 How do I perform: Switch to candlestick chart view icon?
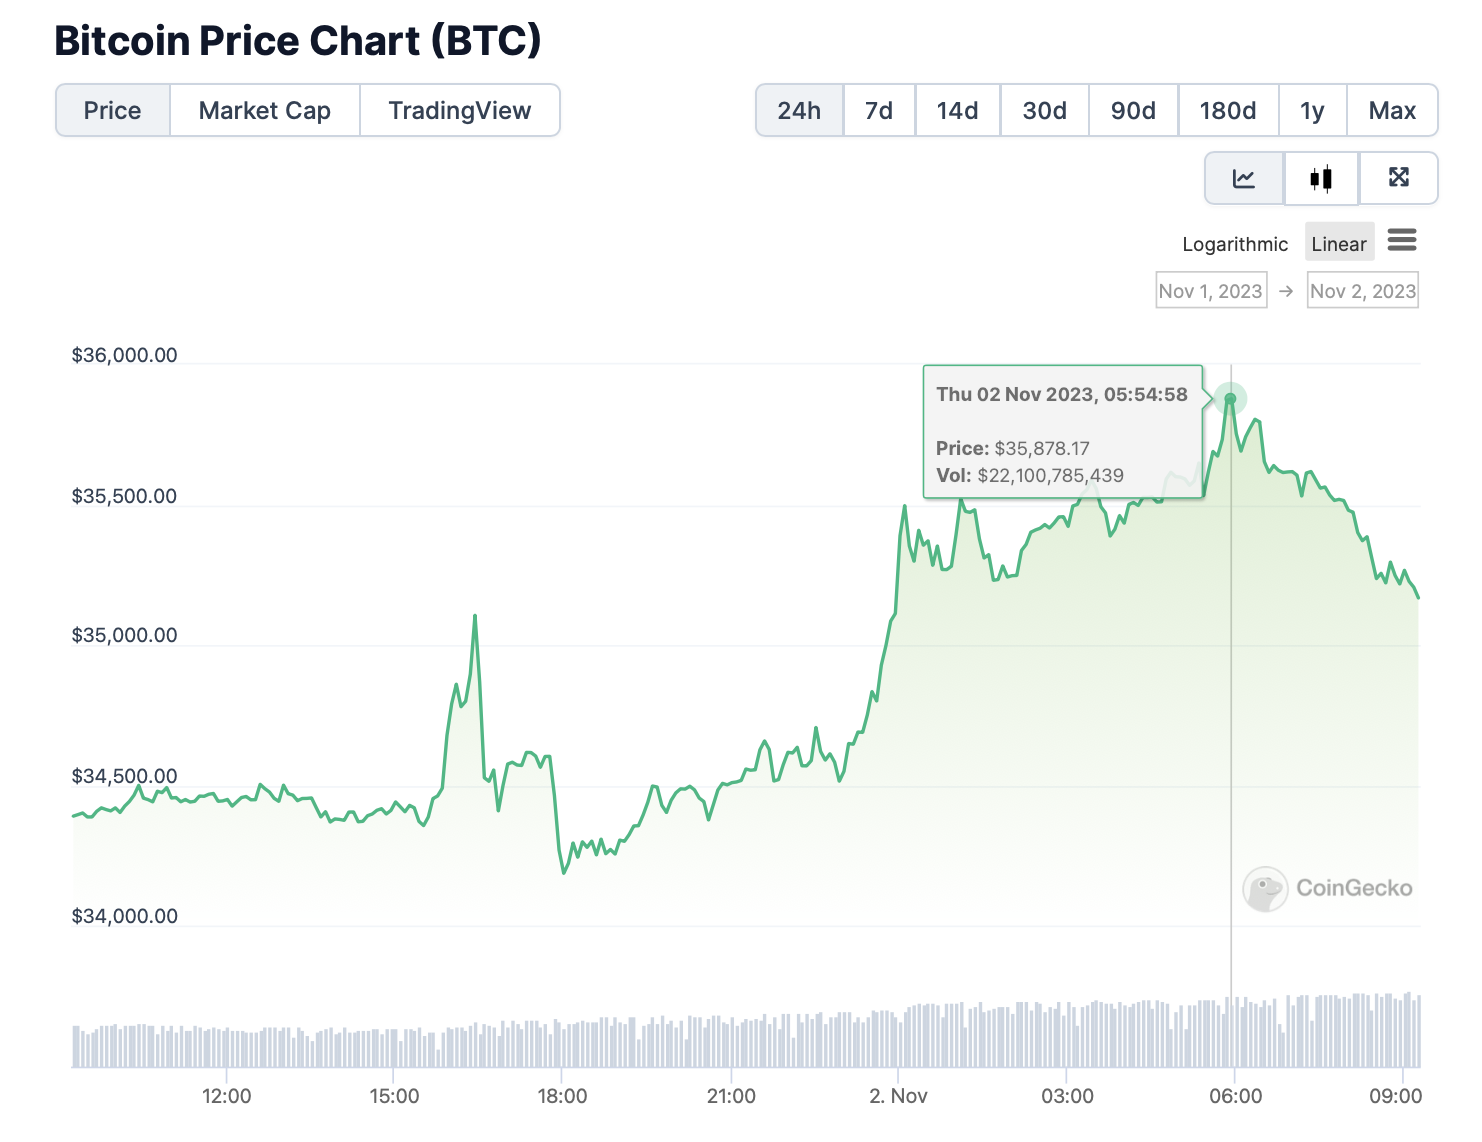pos(1321,179)
